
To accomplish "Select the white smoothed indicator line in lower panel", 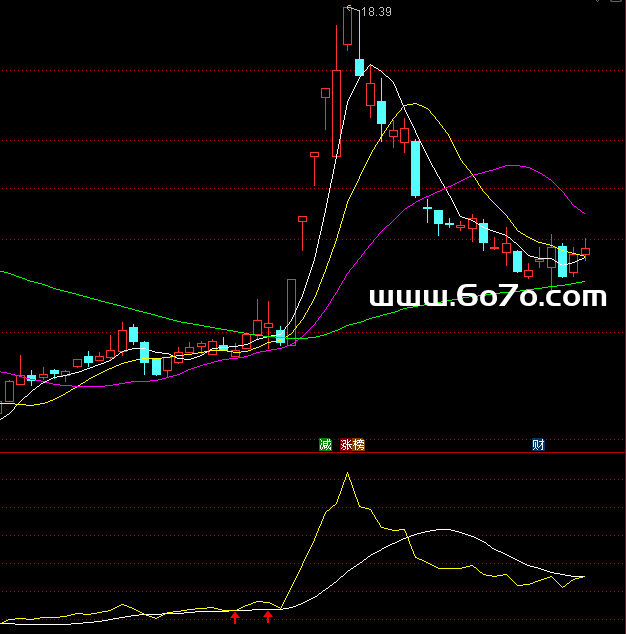I will (440, 530).
